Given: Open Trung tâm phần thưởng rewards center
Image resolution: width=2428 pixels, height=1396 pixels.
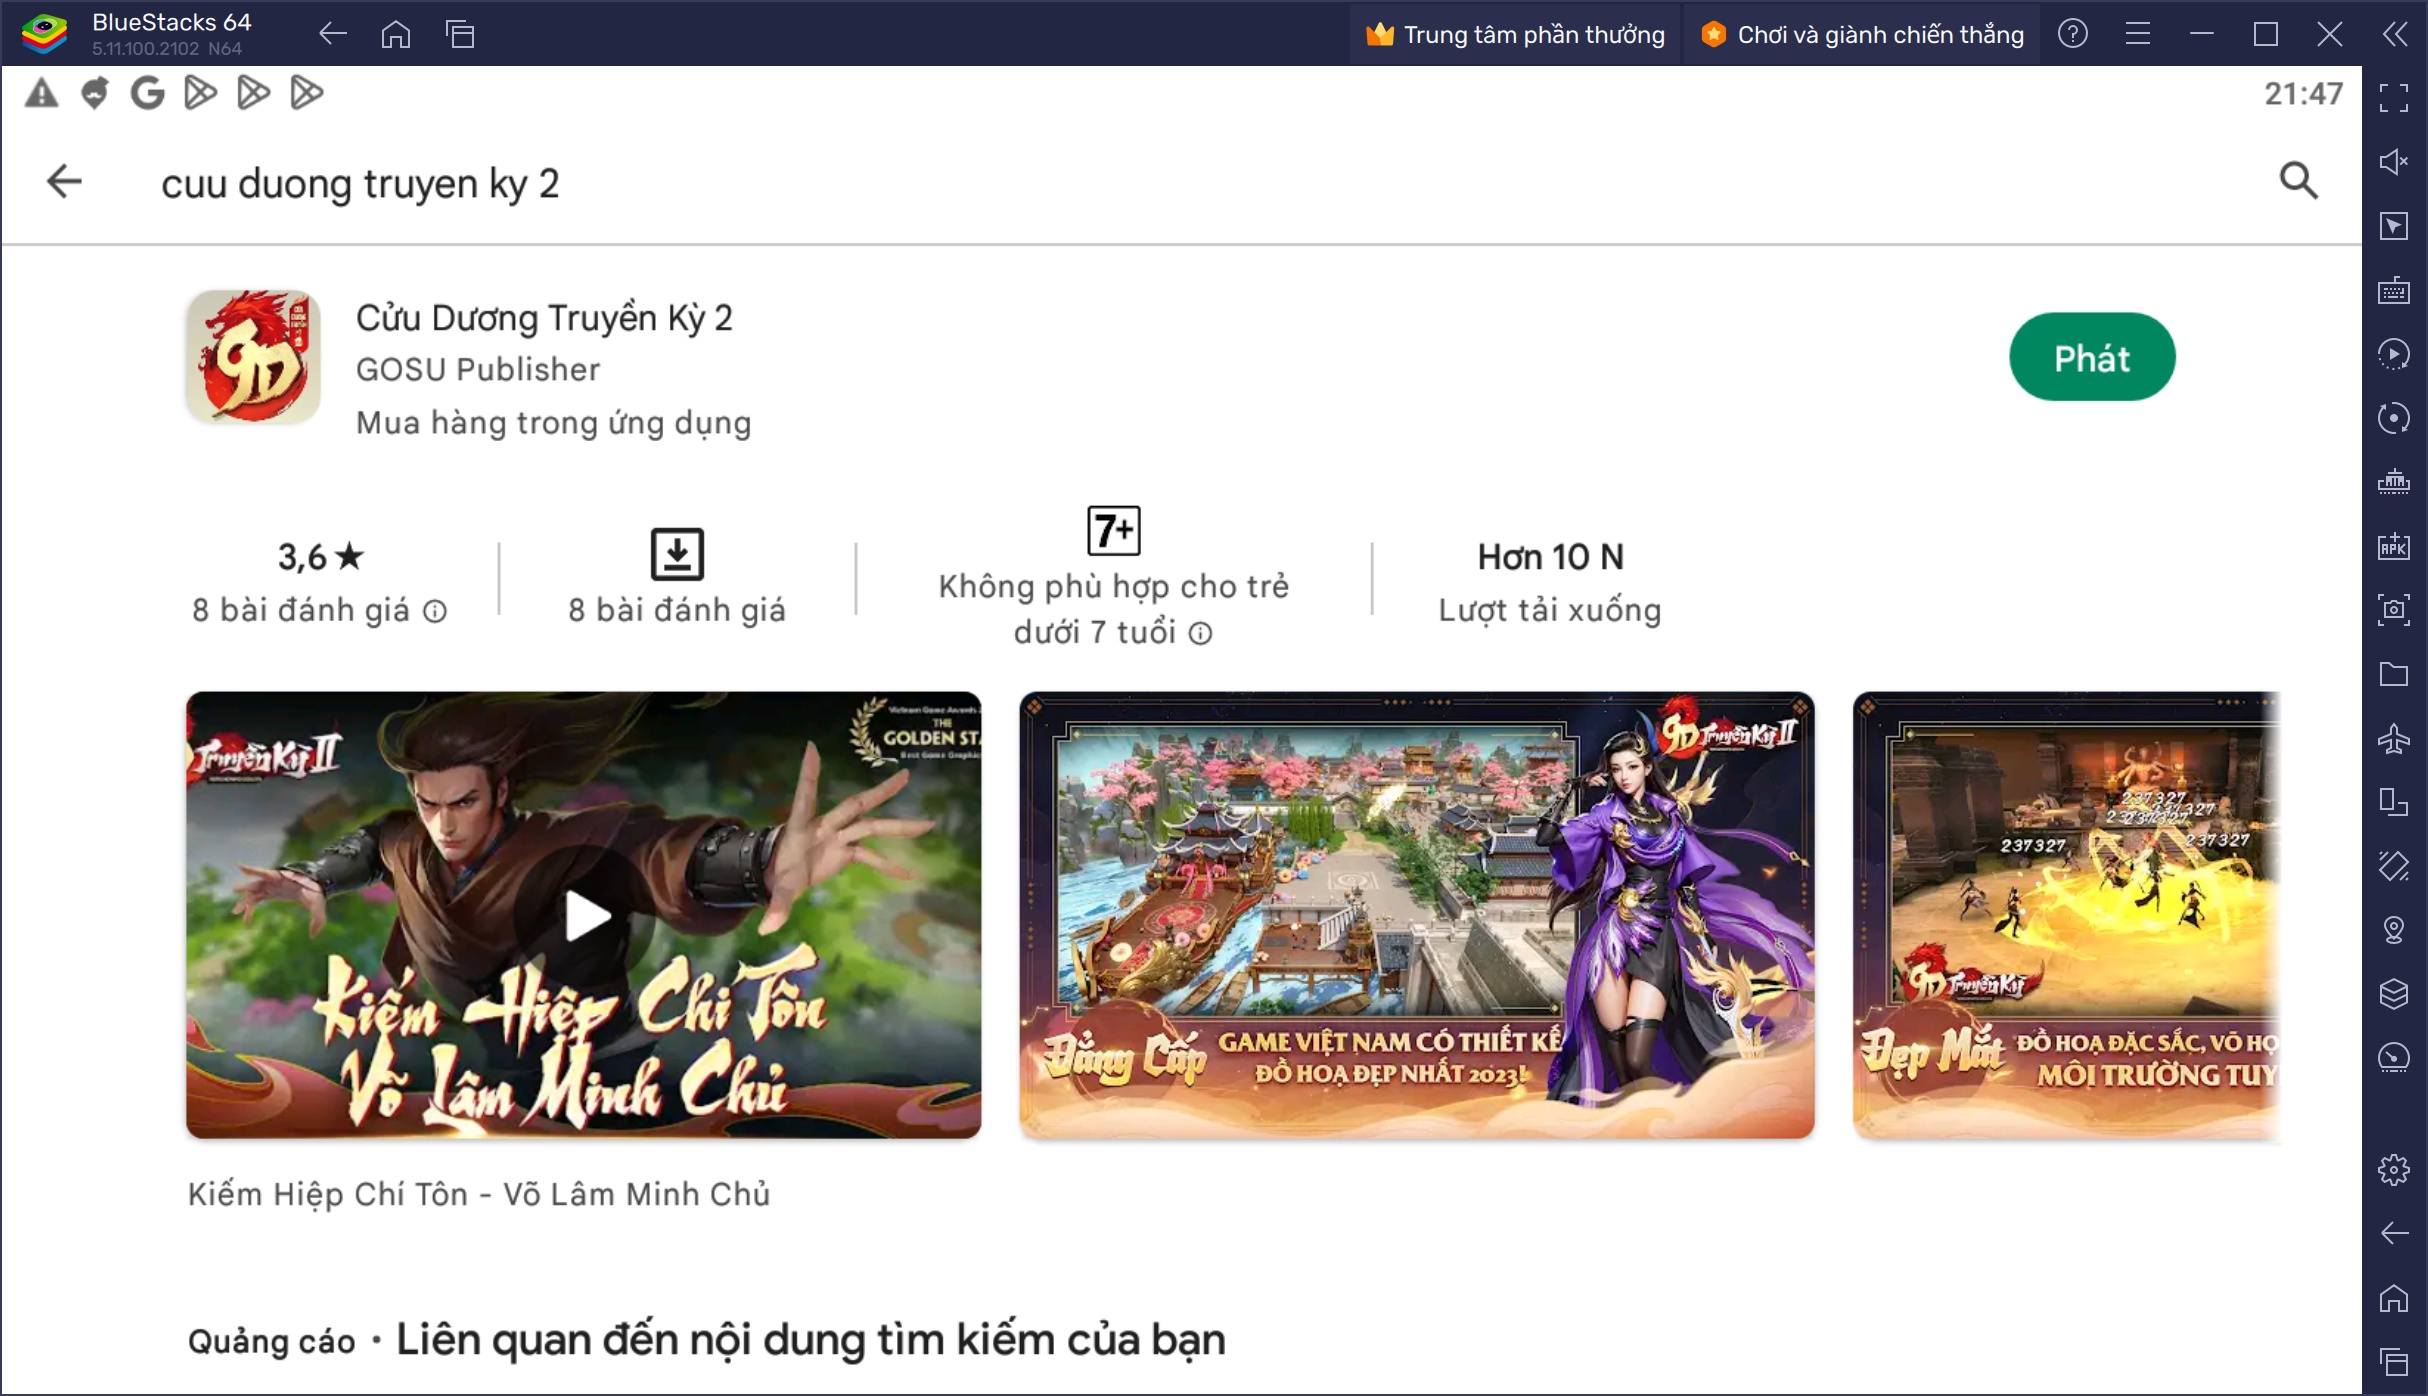Looking at the screenshot, I should point(1515,34).
